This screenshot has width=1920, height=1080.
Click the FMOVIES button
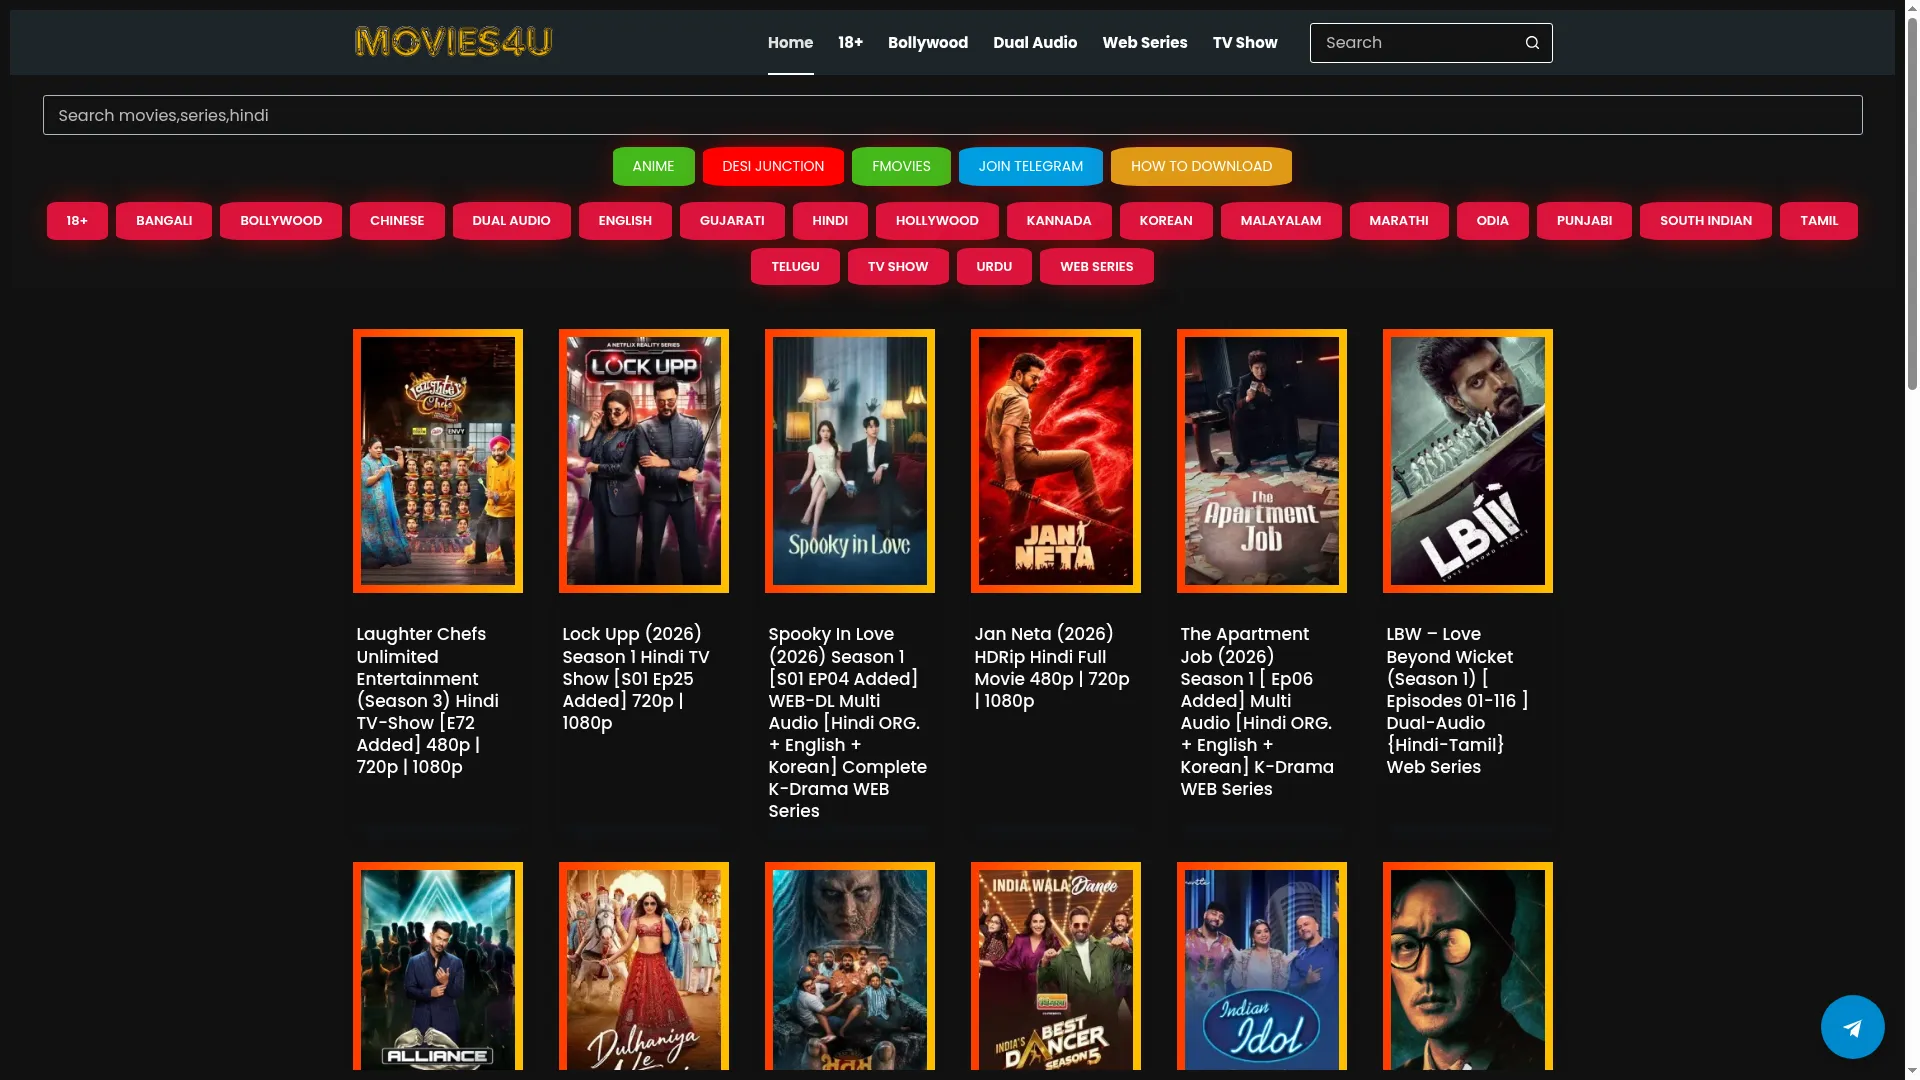tap(901, 166)
